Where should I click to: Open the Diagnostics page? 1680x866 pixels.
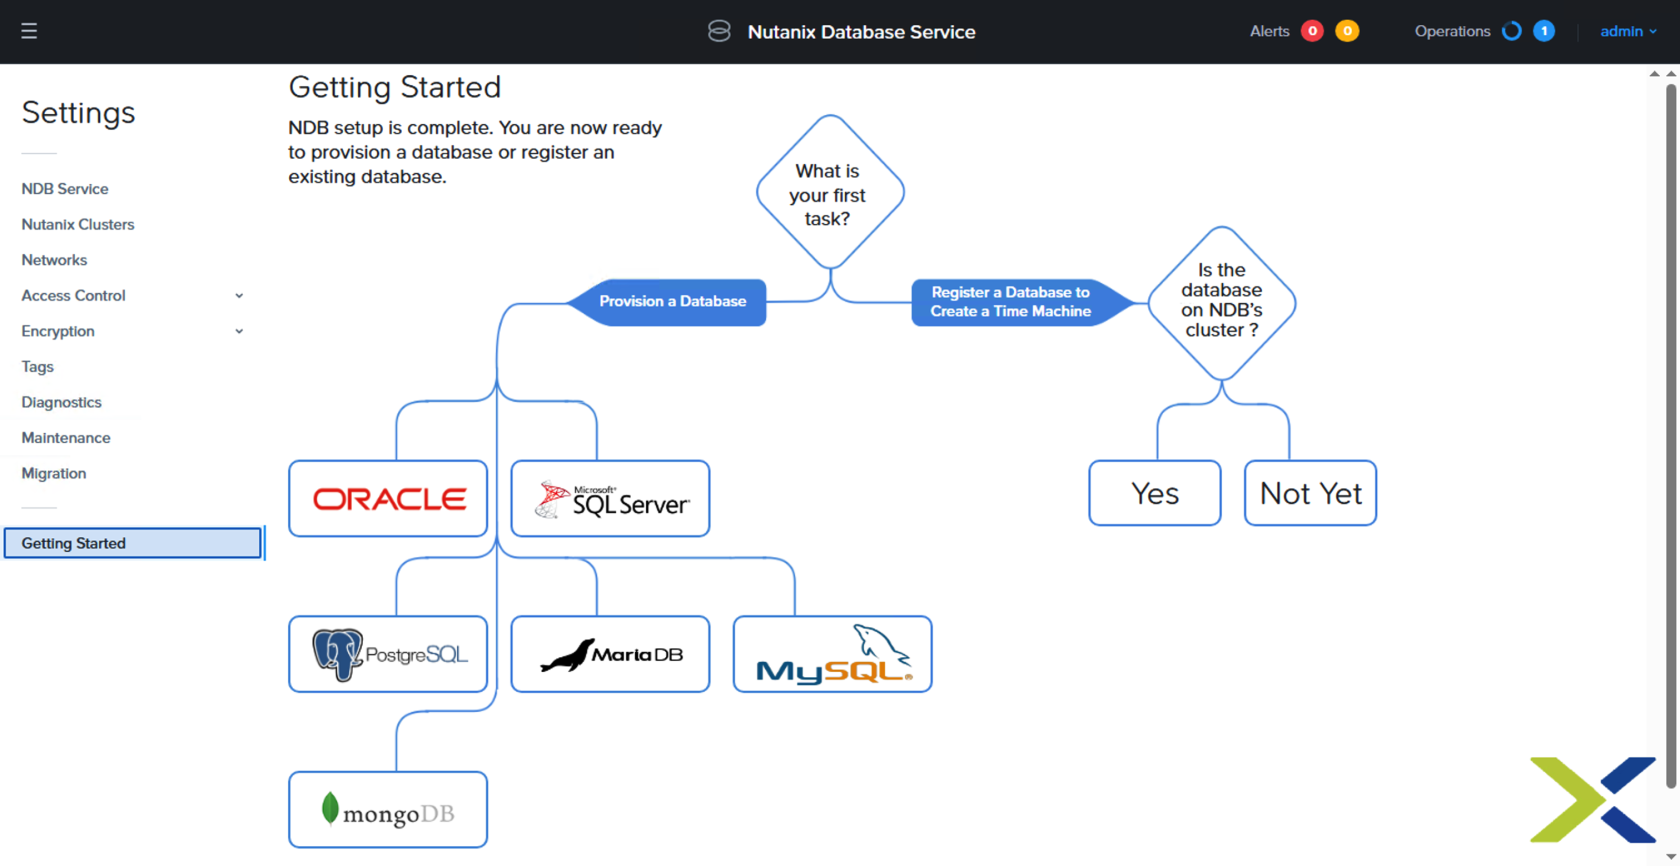(62, 402)
